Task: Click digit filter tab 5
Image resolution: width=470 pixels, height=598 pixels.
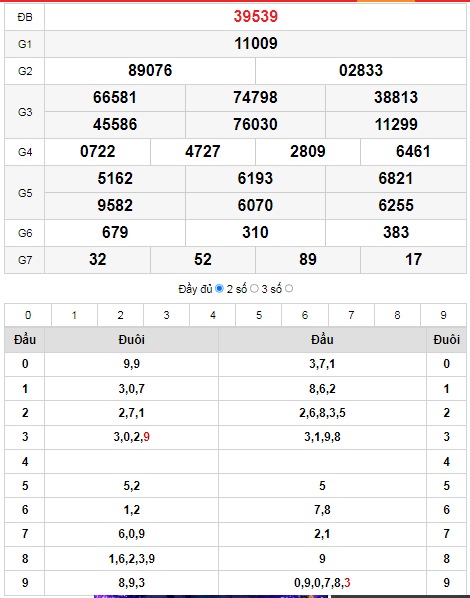Action: 259,315
